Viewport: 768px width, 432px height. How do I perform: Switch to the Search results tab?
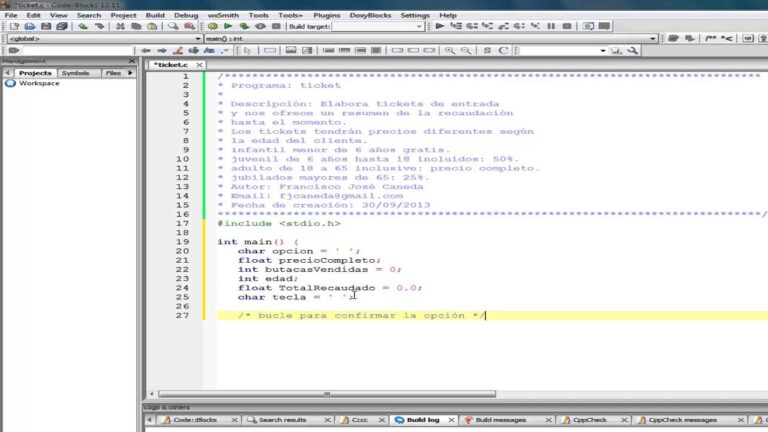pyautogui.click(x=283, y=420)
